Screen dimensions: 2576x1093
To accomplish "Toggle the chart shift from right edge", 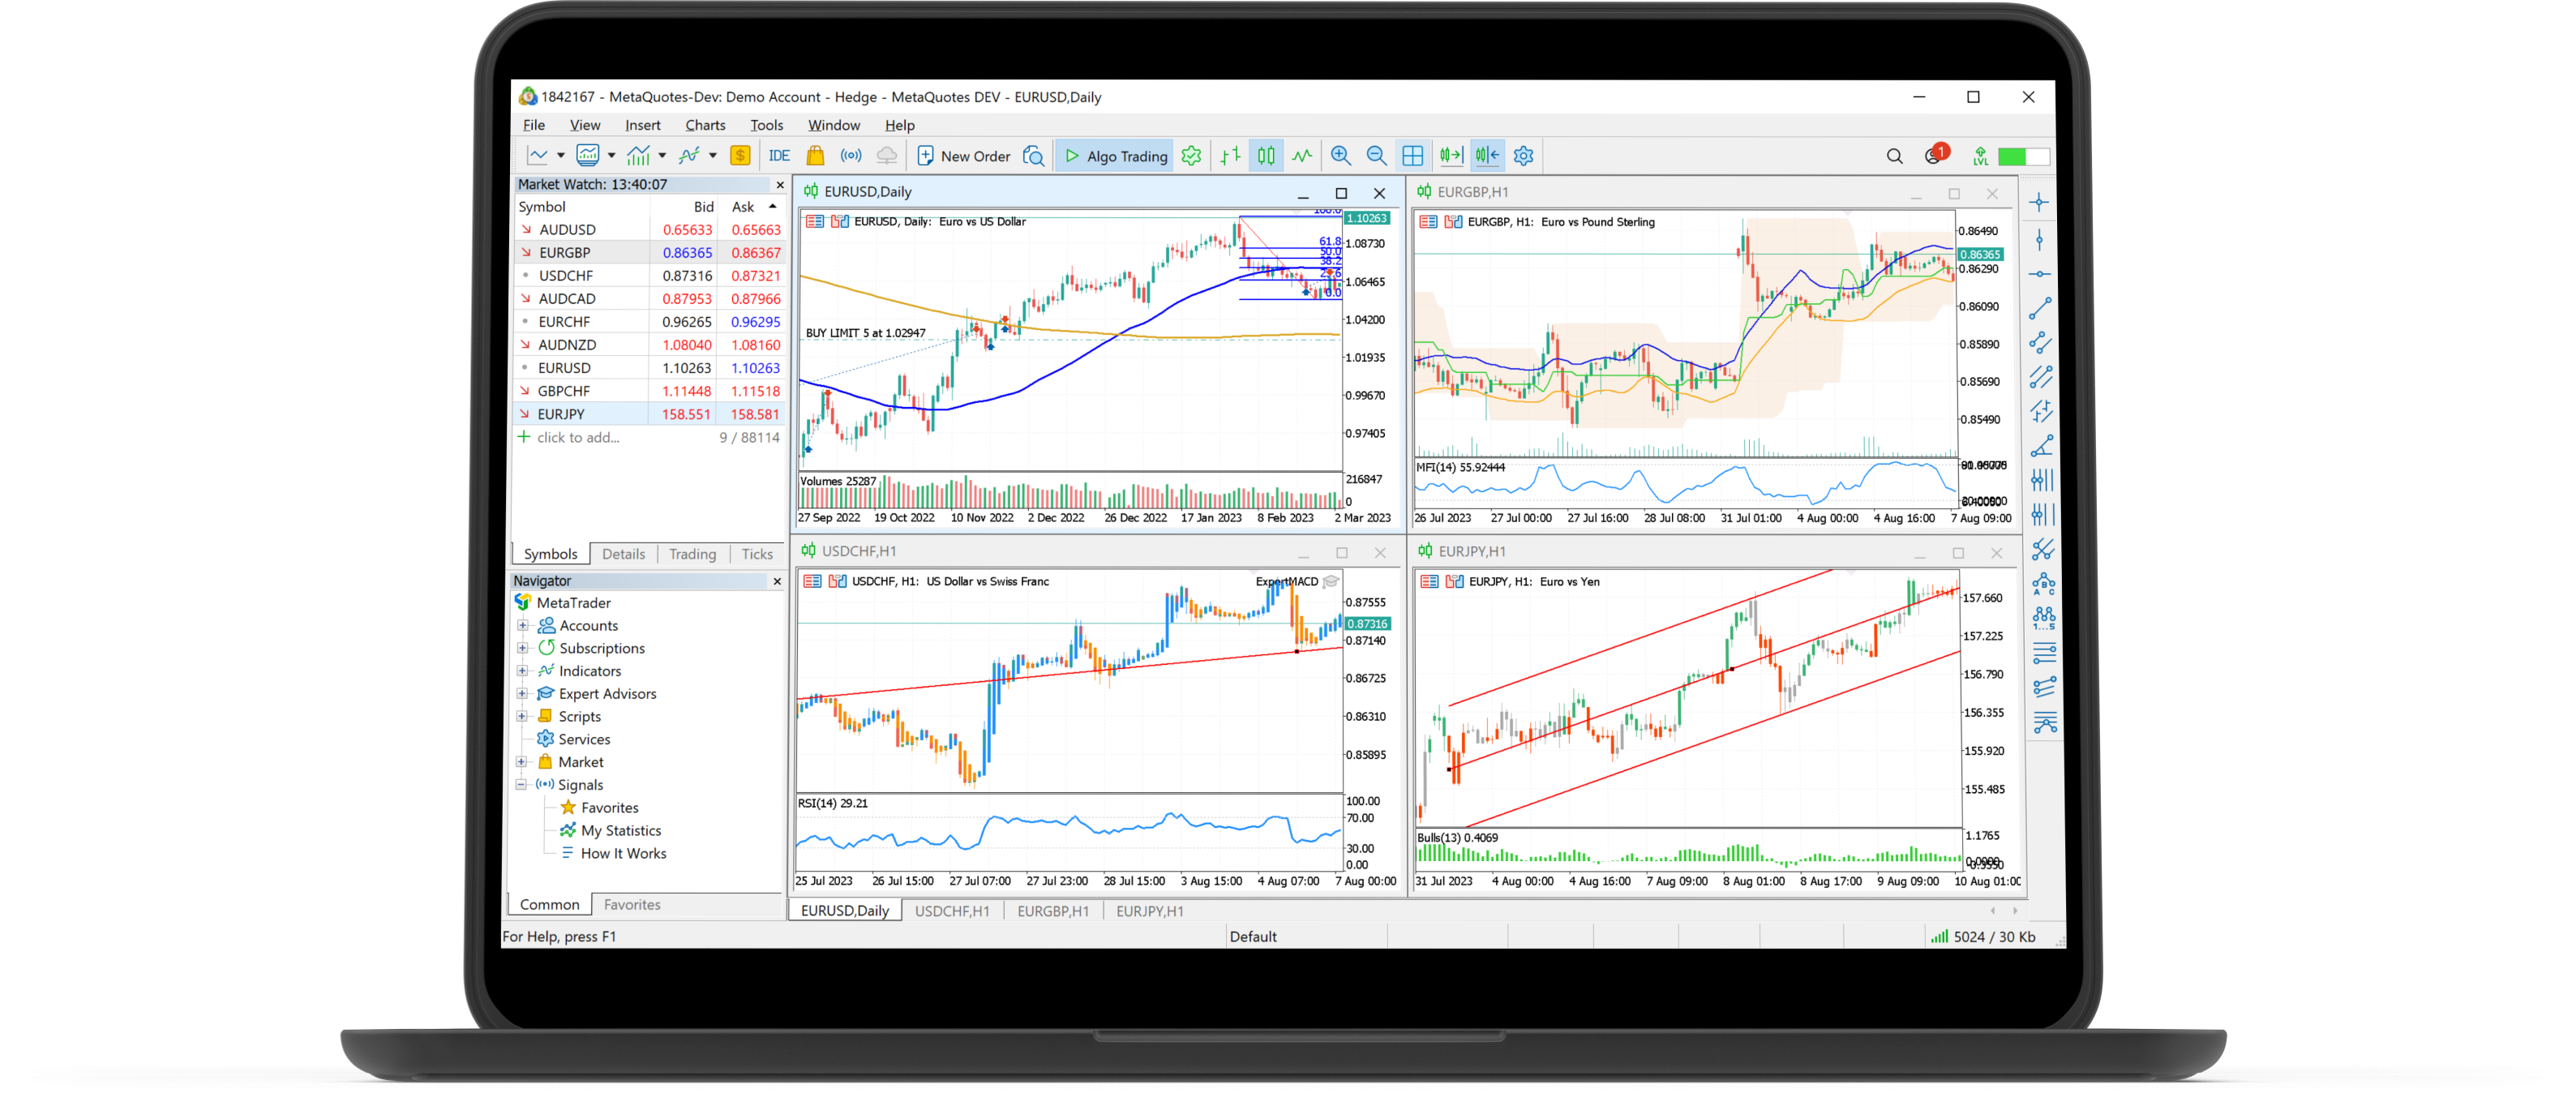I will 1486,155.
